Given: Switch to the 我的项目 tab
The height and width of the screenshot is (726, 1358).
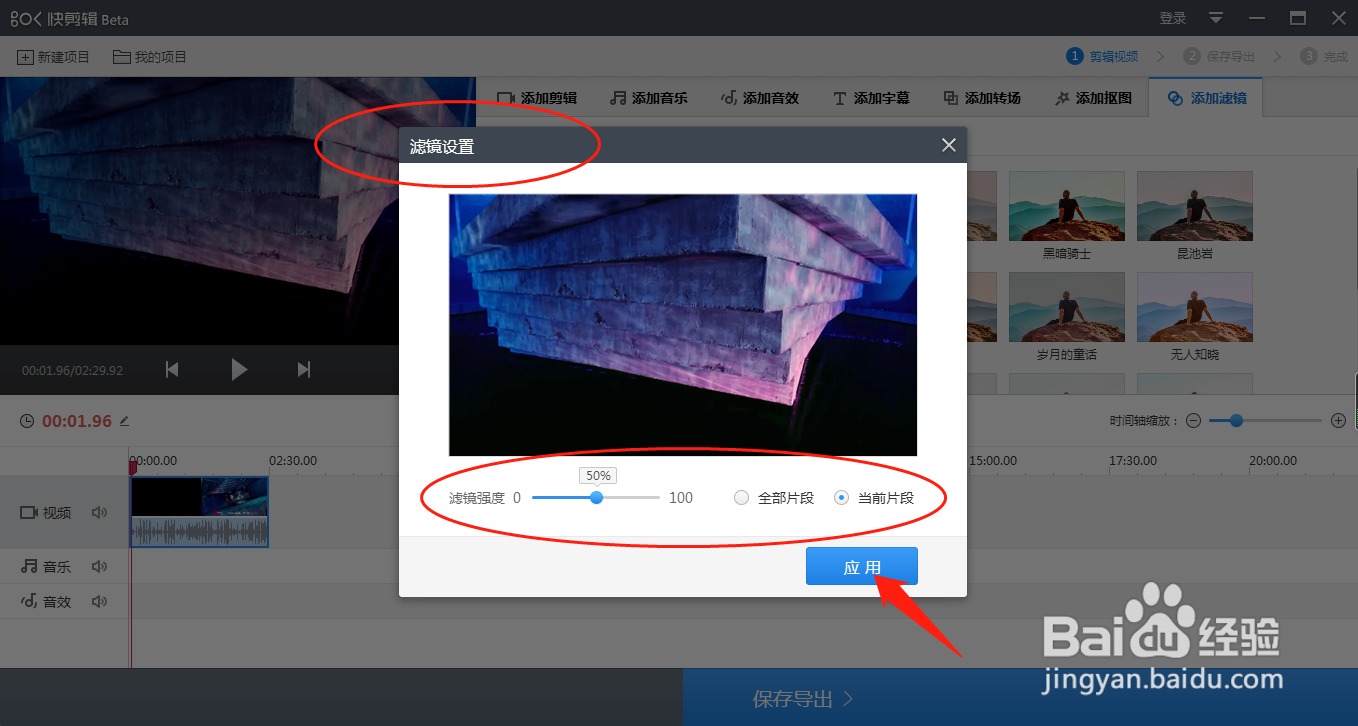Looking at the screenshot, I should point(149,57).
